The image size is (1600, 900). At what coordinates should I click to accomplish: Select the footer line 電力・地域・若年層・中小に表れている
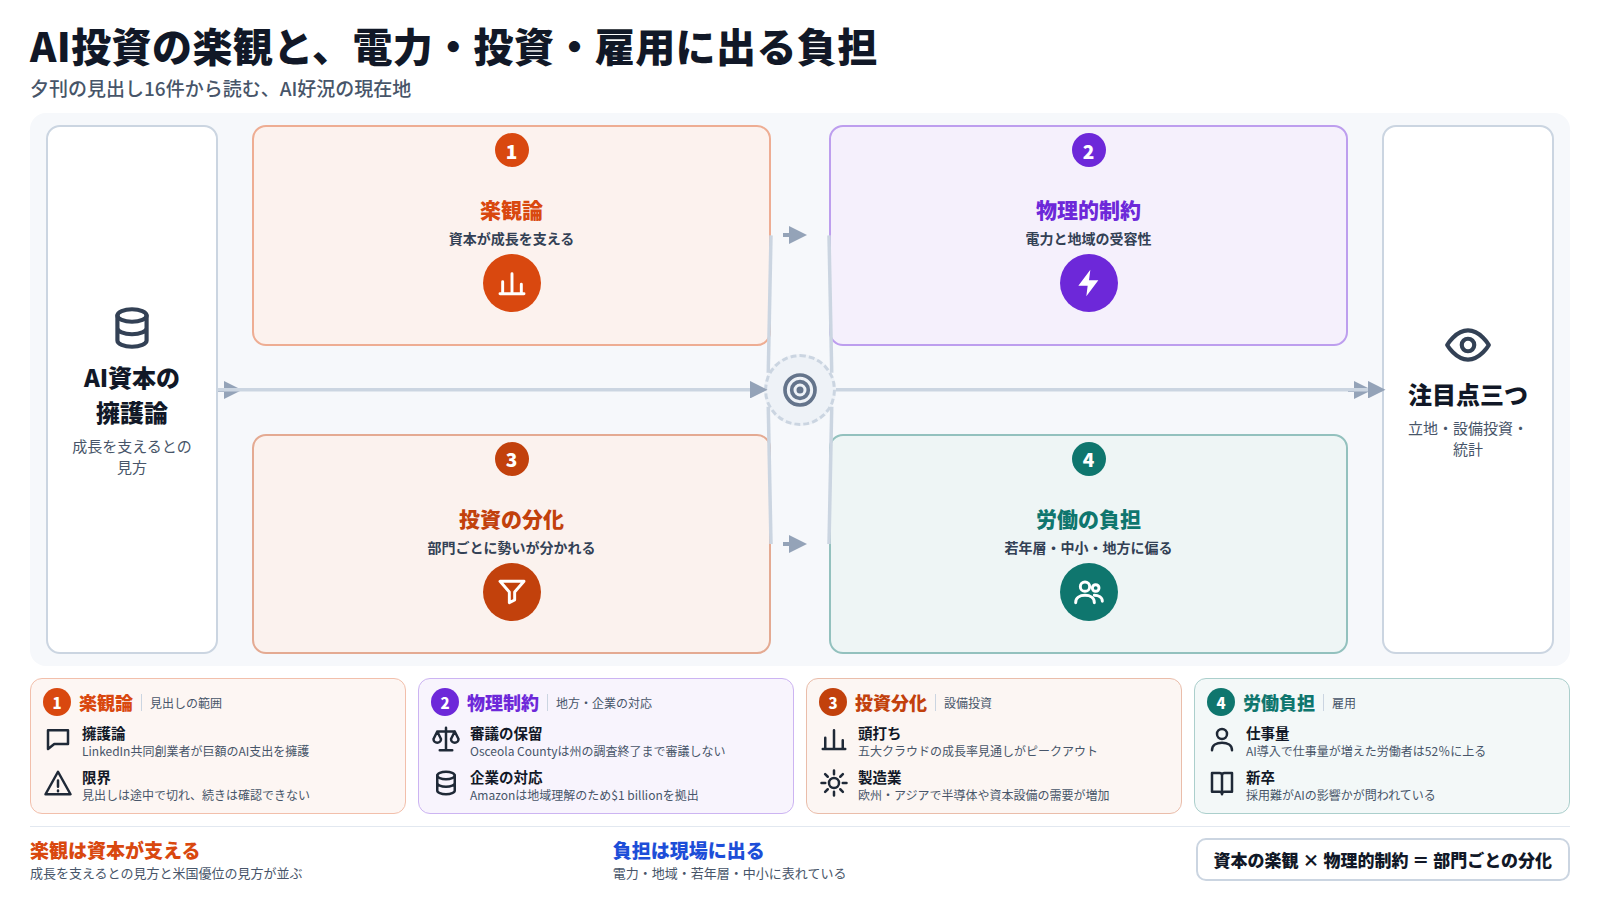pyautogui.click(x=729, y=874)
